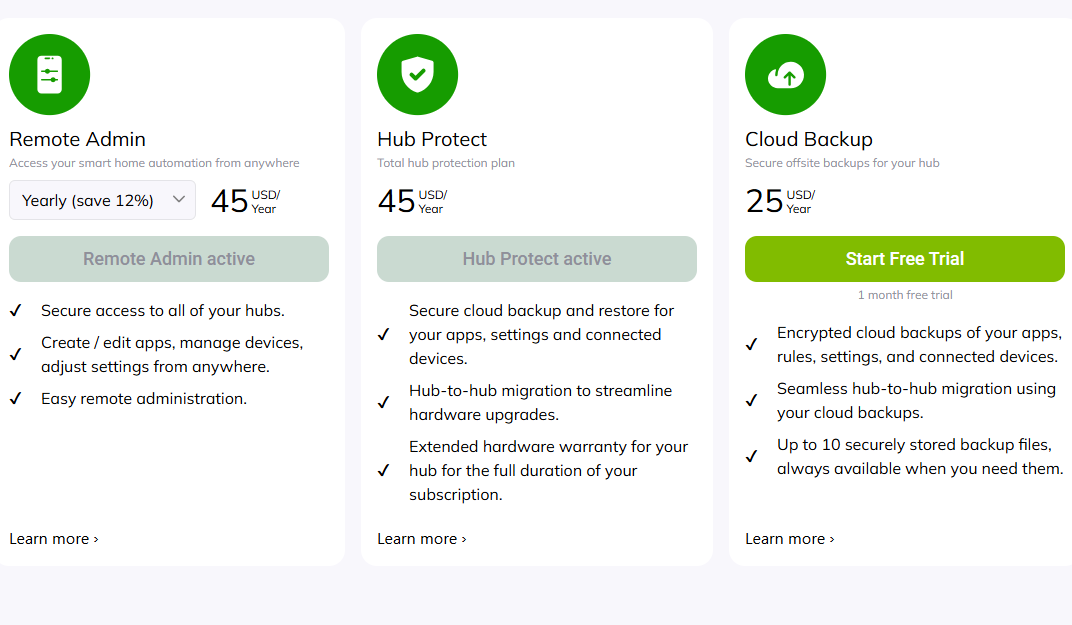Click the "1 month free trial" note
The width and height of the screenshot is (1072, 625).
click(905, 295)
